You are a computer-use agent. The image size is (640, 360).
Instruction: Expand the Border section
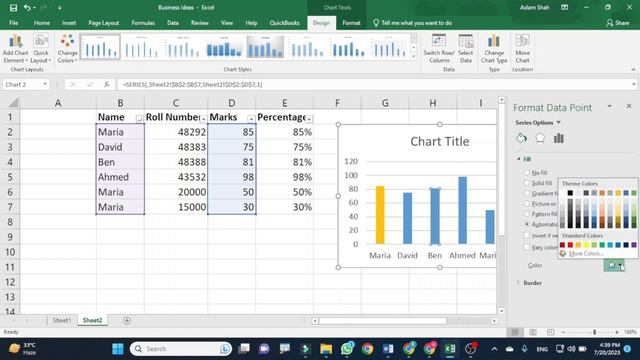tap(519, 282)
